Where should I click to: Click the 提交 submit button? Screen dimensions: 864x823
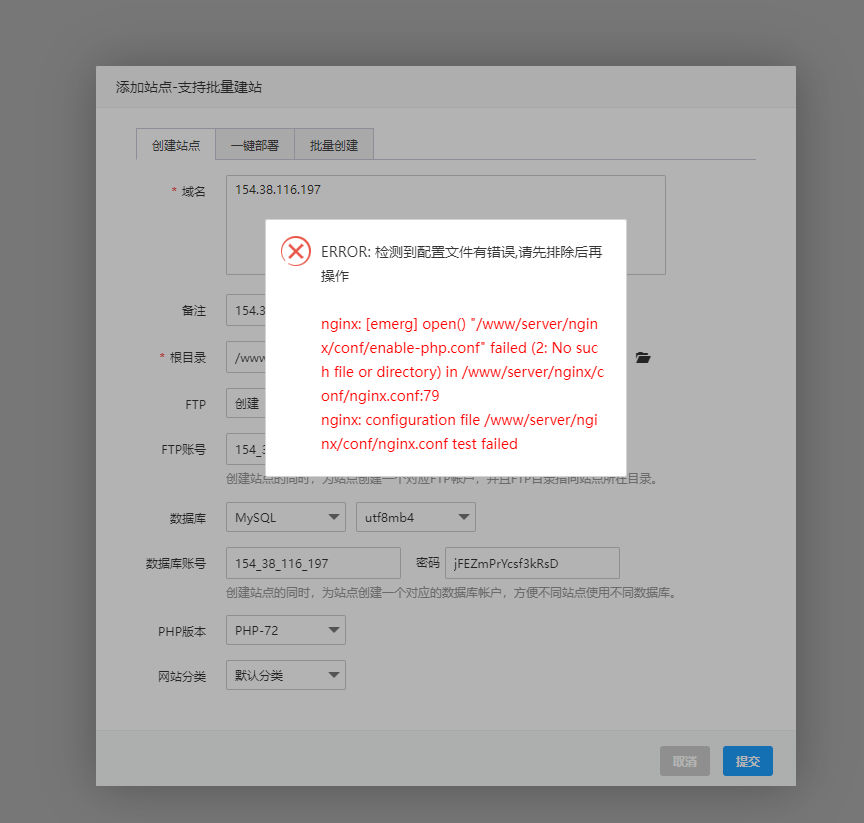748,761
